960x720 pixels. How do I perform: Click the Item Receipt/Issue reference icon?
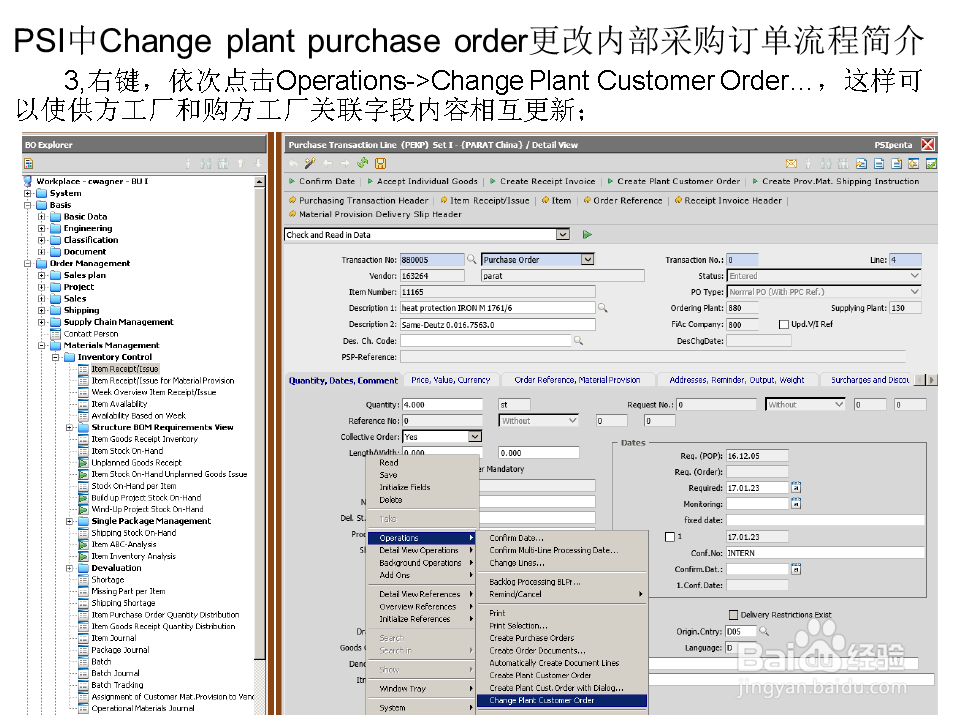[x=446, y=200]
